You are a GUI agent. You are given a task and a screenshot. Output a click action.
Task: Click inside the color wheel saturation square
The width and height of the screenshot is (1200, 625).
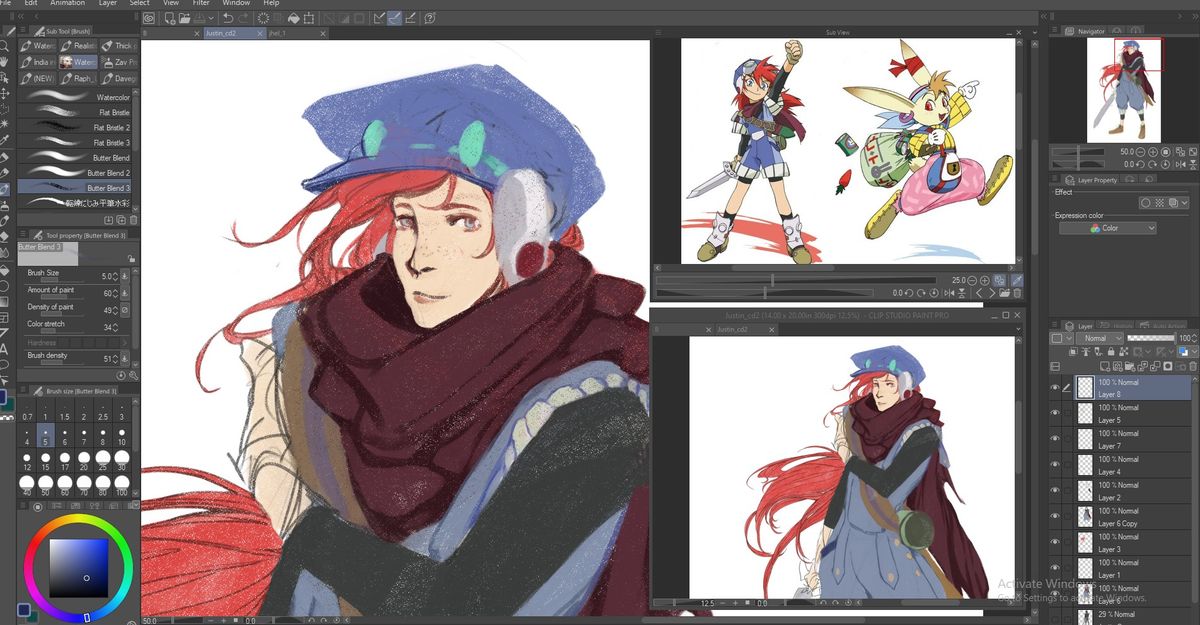[78, 567]
